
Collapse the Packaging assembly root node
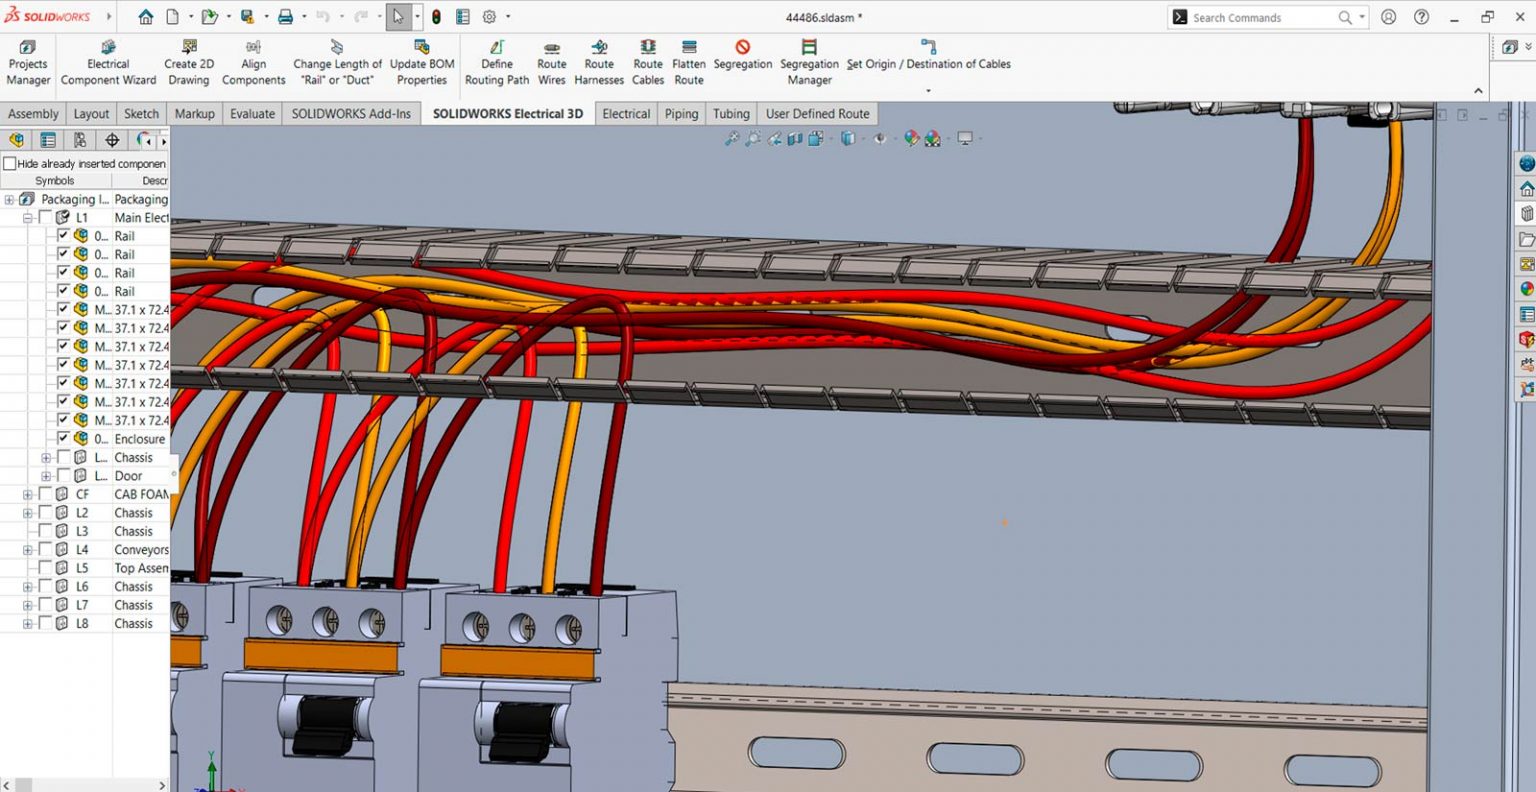click(x=10, y=199)
